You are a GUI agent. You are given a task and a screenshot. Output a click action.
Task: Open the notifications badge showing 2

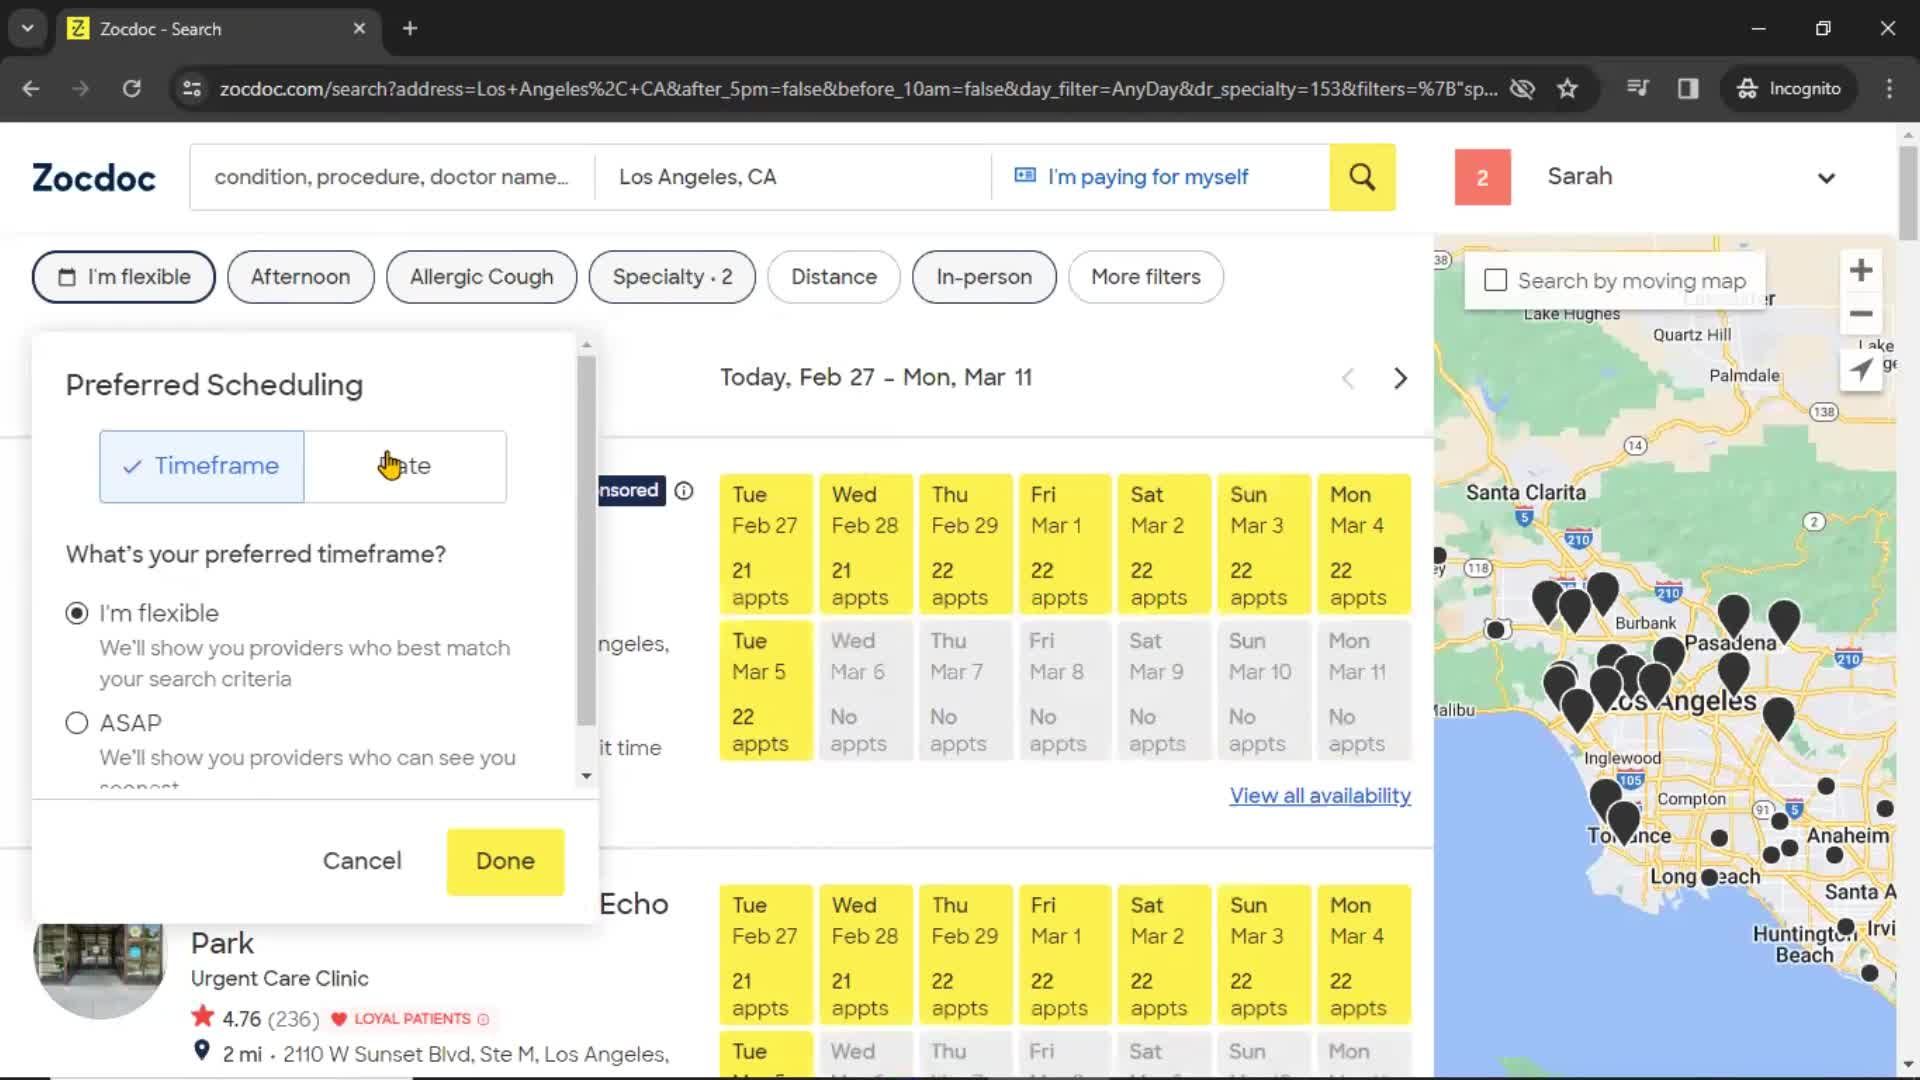(1482, 177)
